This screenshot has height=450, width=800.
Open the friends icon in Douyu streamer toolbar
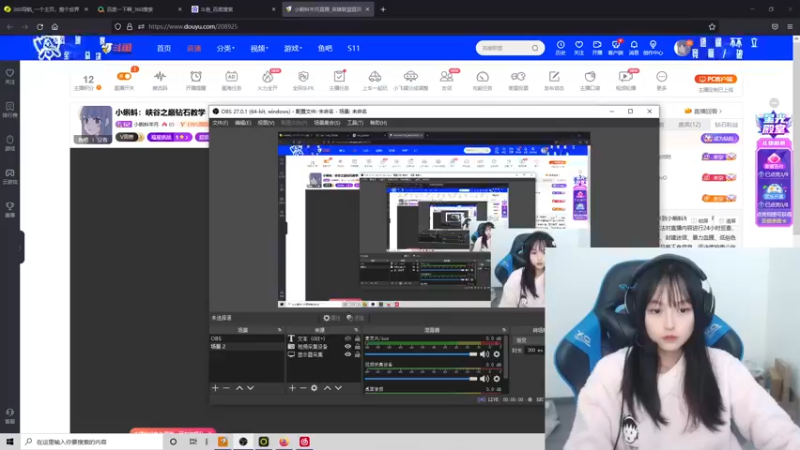point(446,77)
